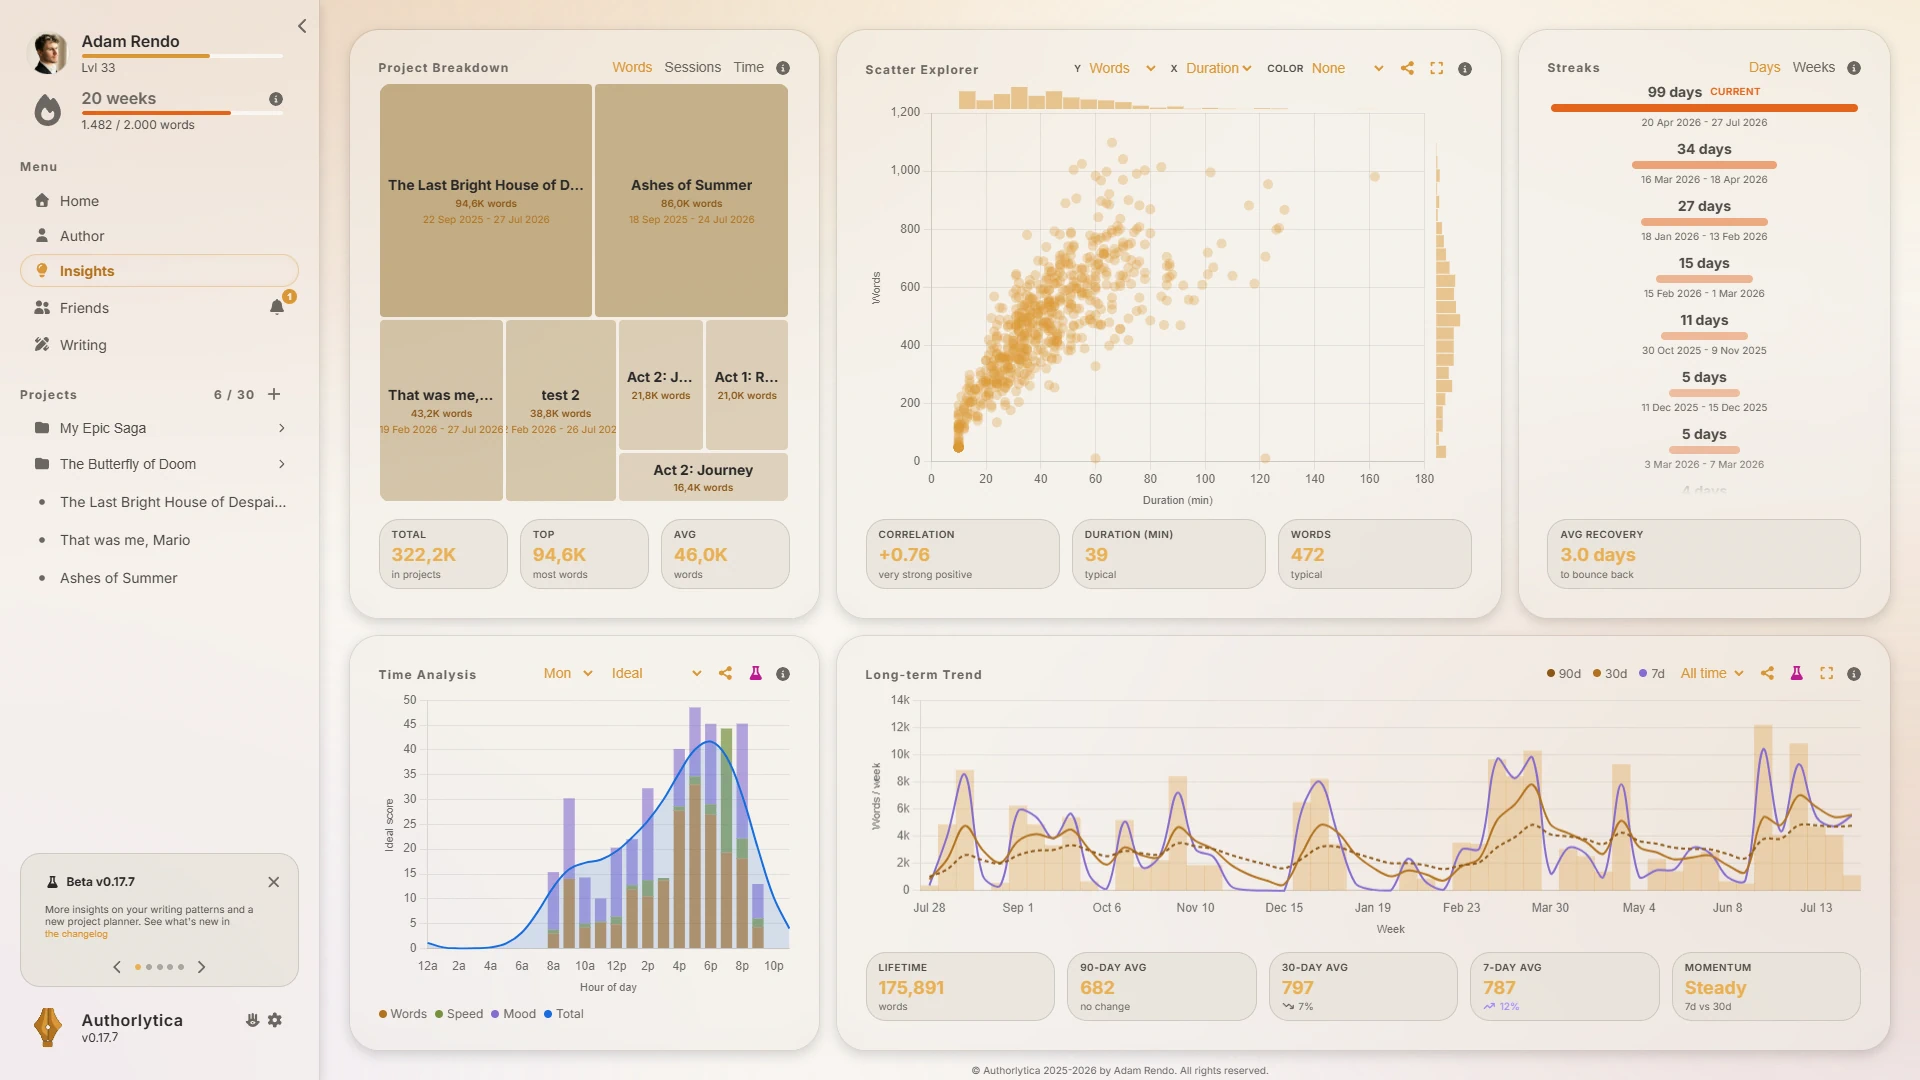This screenshot has width=1920, height=1080.
Task: Show Streaks info
Action: point(1854,68)
